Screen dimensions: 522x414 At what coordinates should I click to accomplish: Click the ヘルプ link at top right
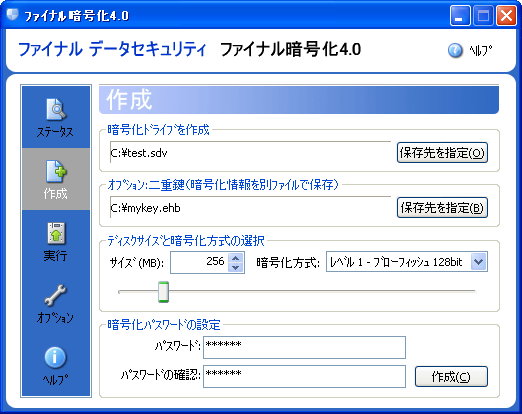click(x=481, y=51)
